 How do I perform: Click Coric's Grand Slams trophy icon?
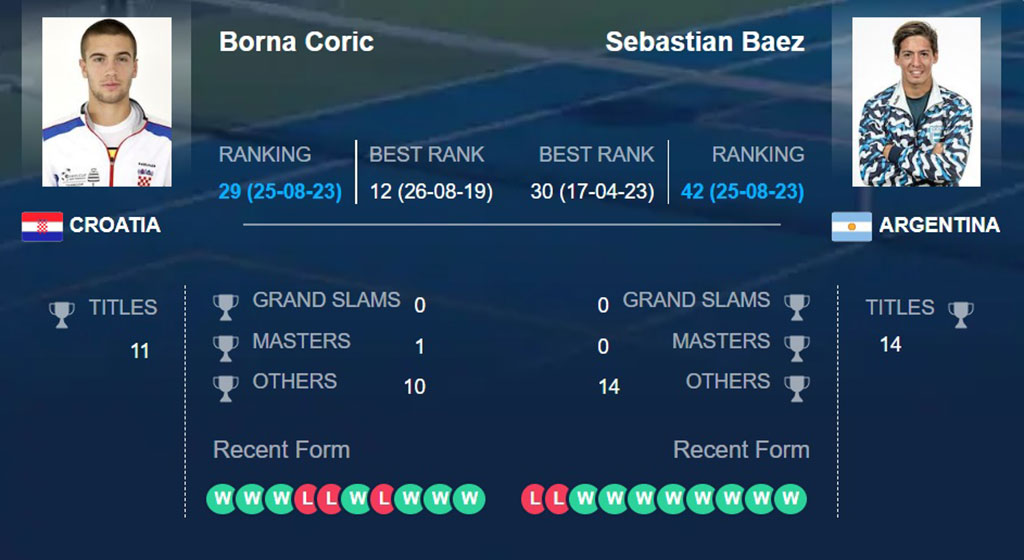[225, 307]
